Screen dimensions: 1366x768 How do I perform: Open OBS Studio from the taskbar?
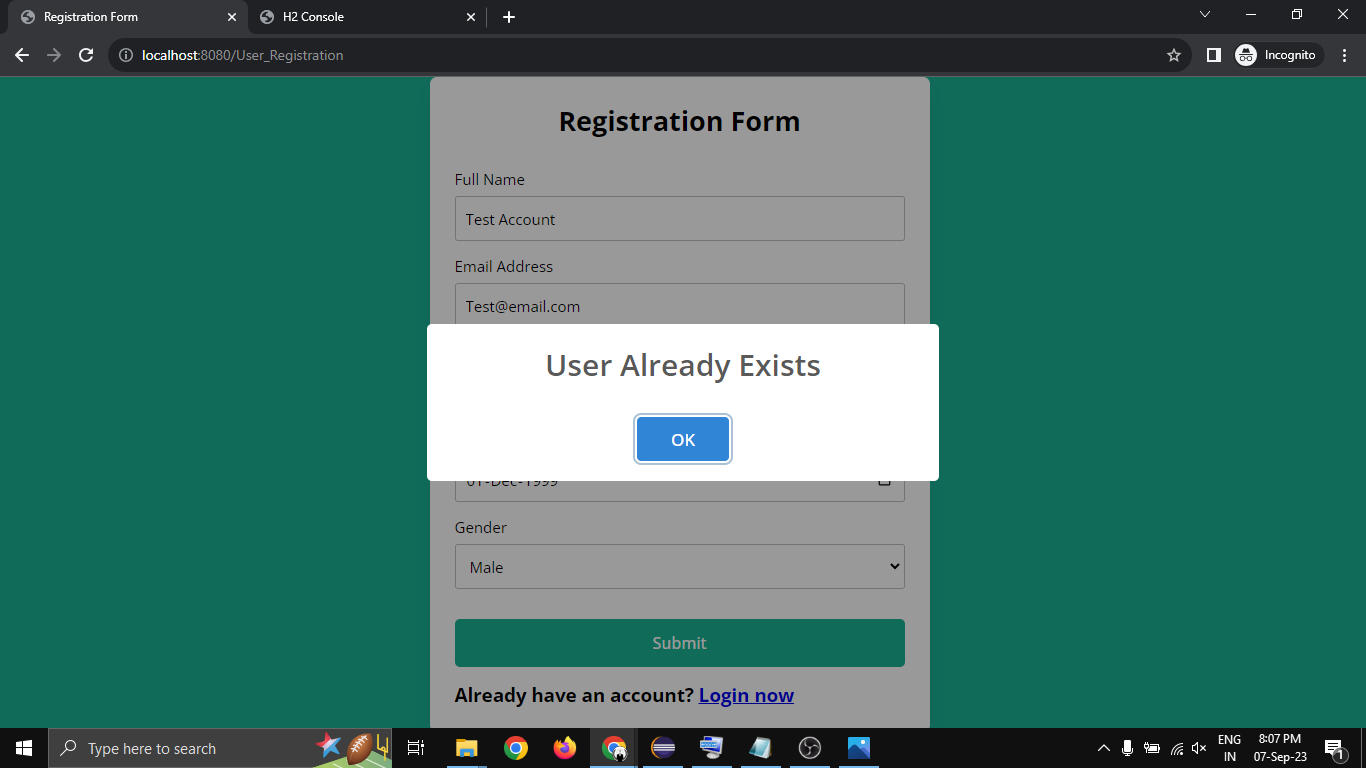pos(810,748)
